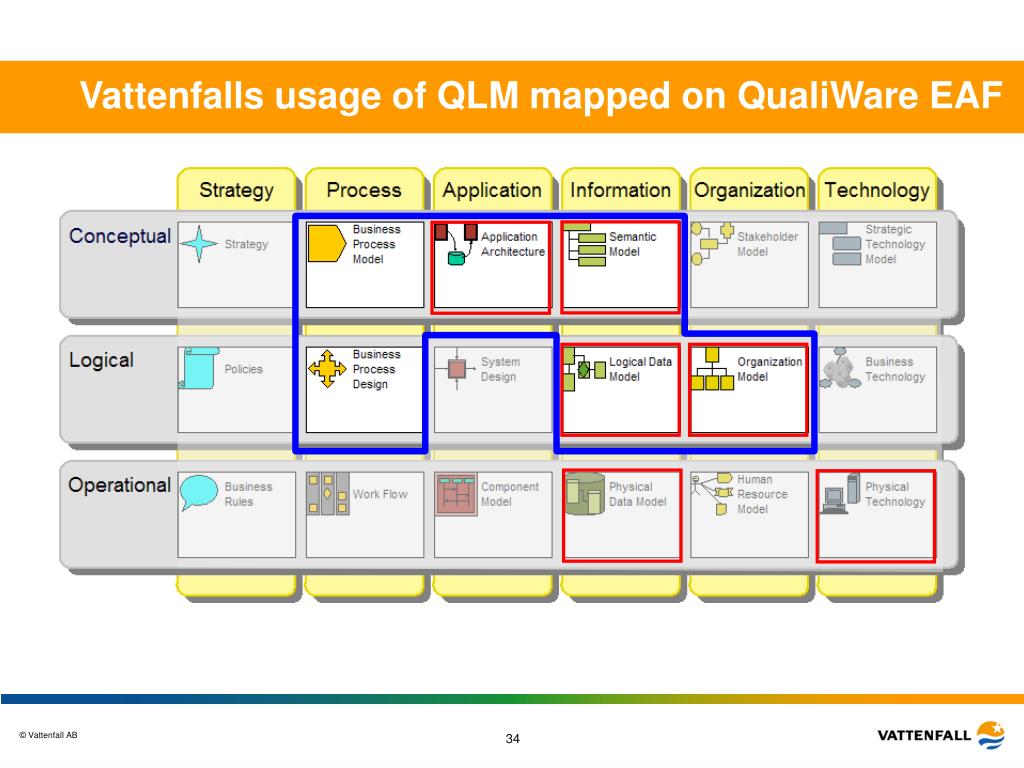The image size is (1024, 768).
Task: Click the System Design icon
Action: [456, 369]
